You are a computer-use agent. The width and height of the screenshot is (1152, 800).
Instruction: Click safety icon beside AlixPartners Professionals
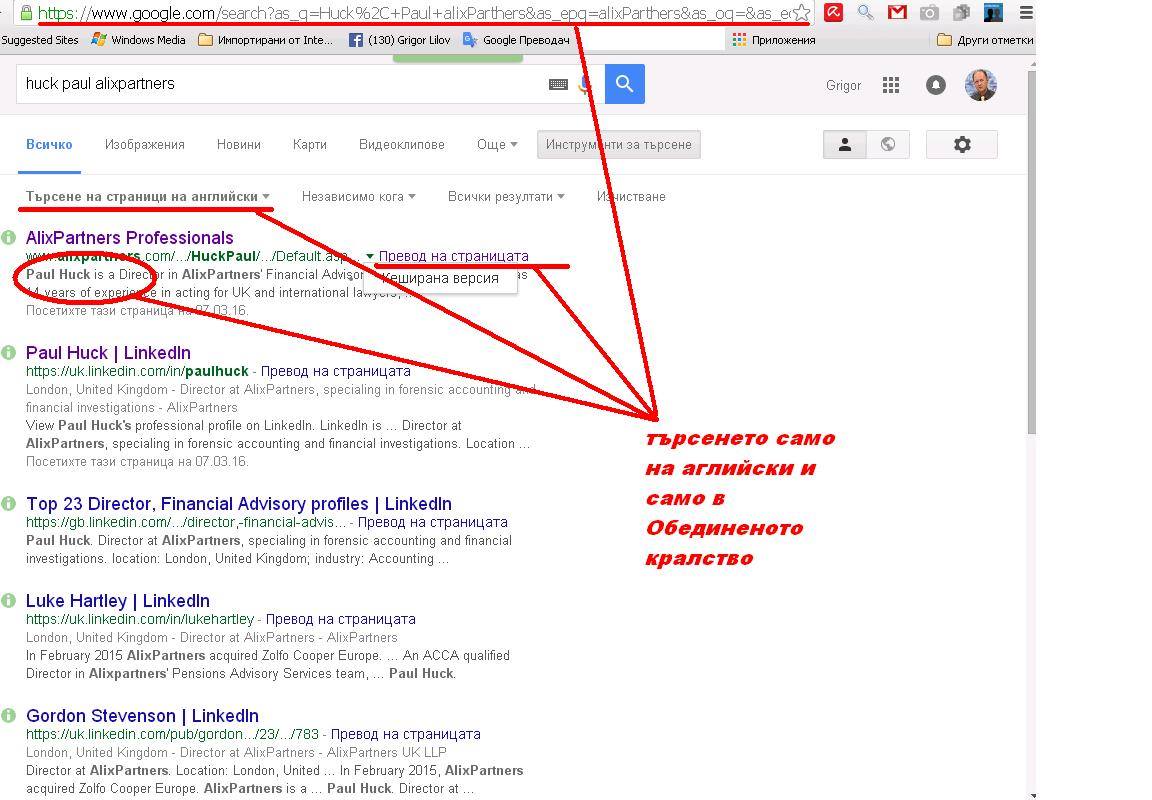(x=8, y=237)
